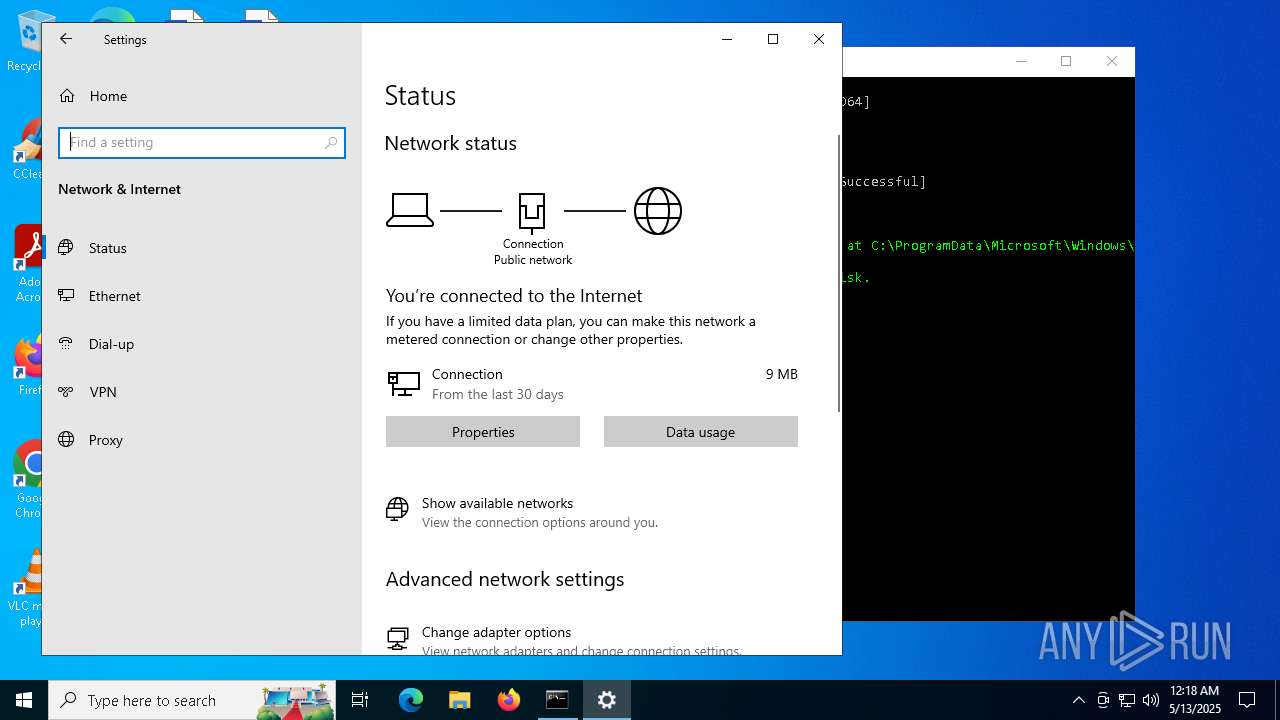Click the Dial-up phone icon in sidebar
Viewport: 1280px width, 720px height.
pyautogui.click(x=67, y=343)
